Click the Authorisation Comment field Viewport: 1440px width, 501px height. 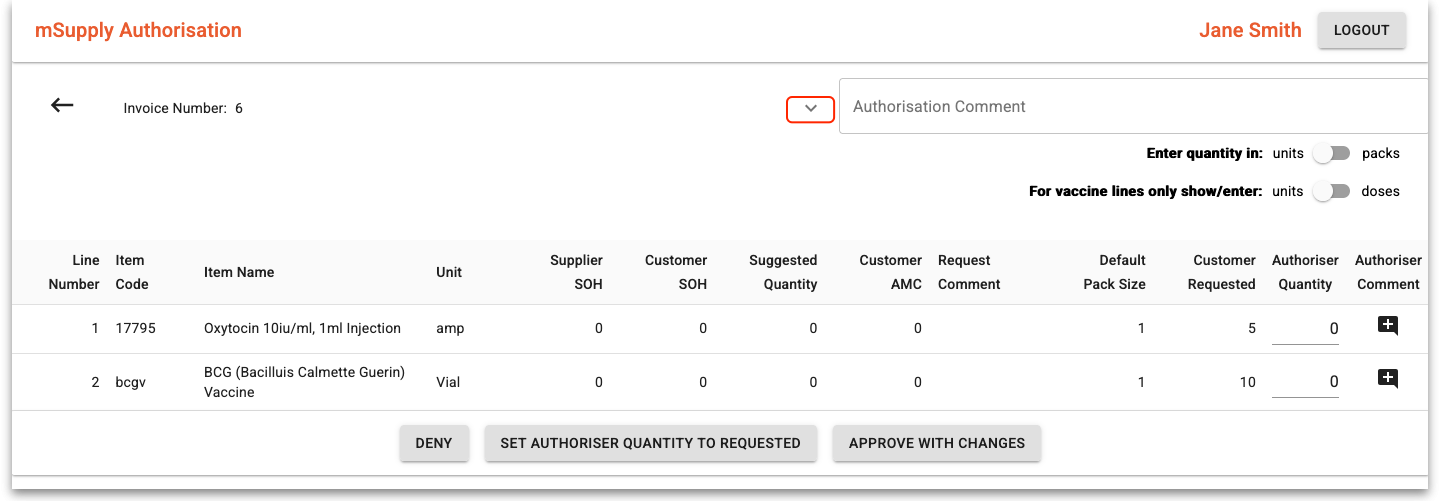[1130, 107]
